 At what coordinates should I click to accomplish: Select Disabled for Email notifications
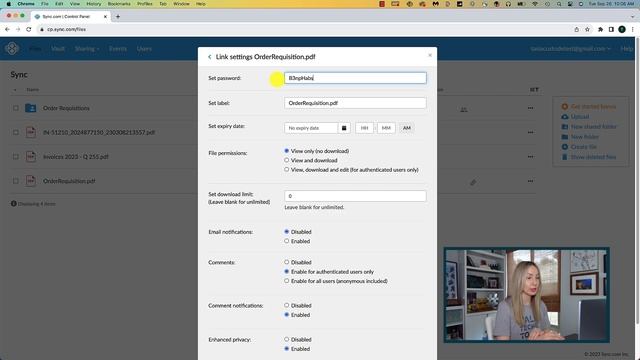tap(287, 231)
